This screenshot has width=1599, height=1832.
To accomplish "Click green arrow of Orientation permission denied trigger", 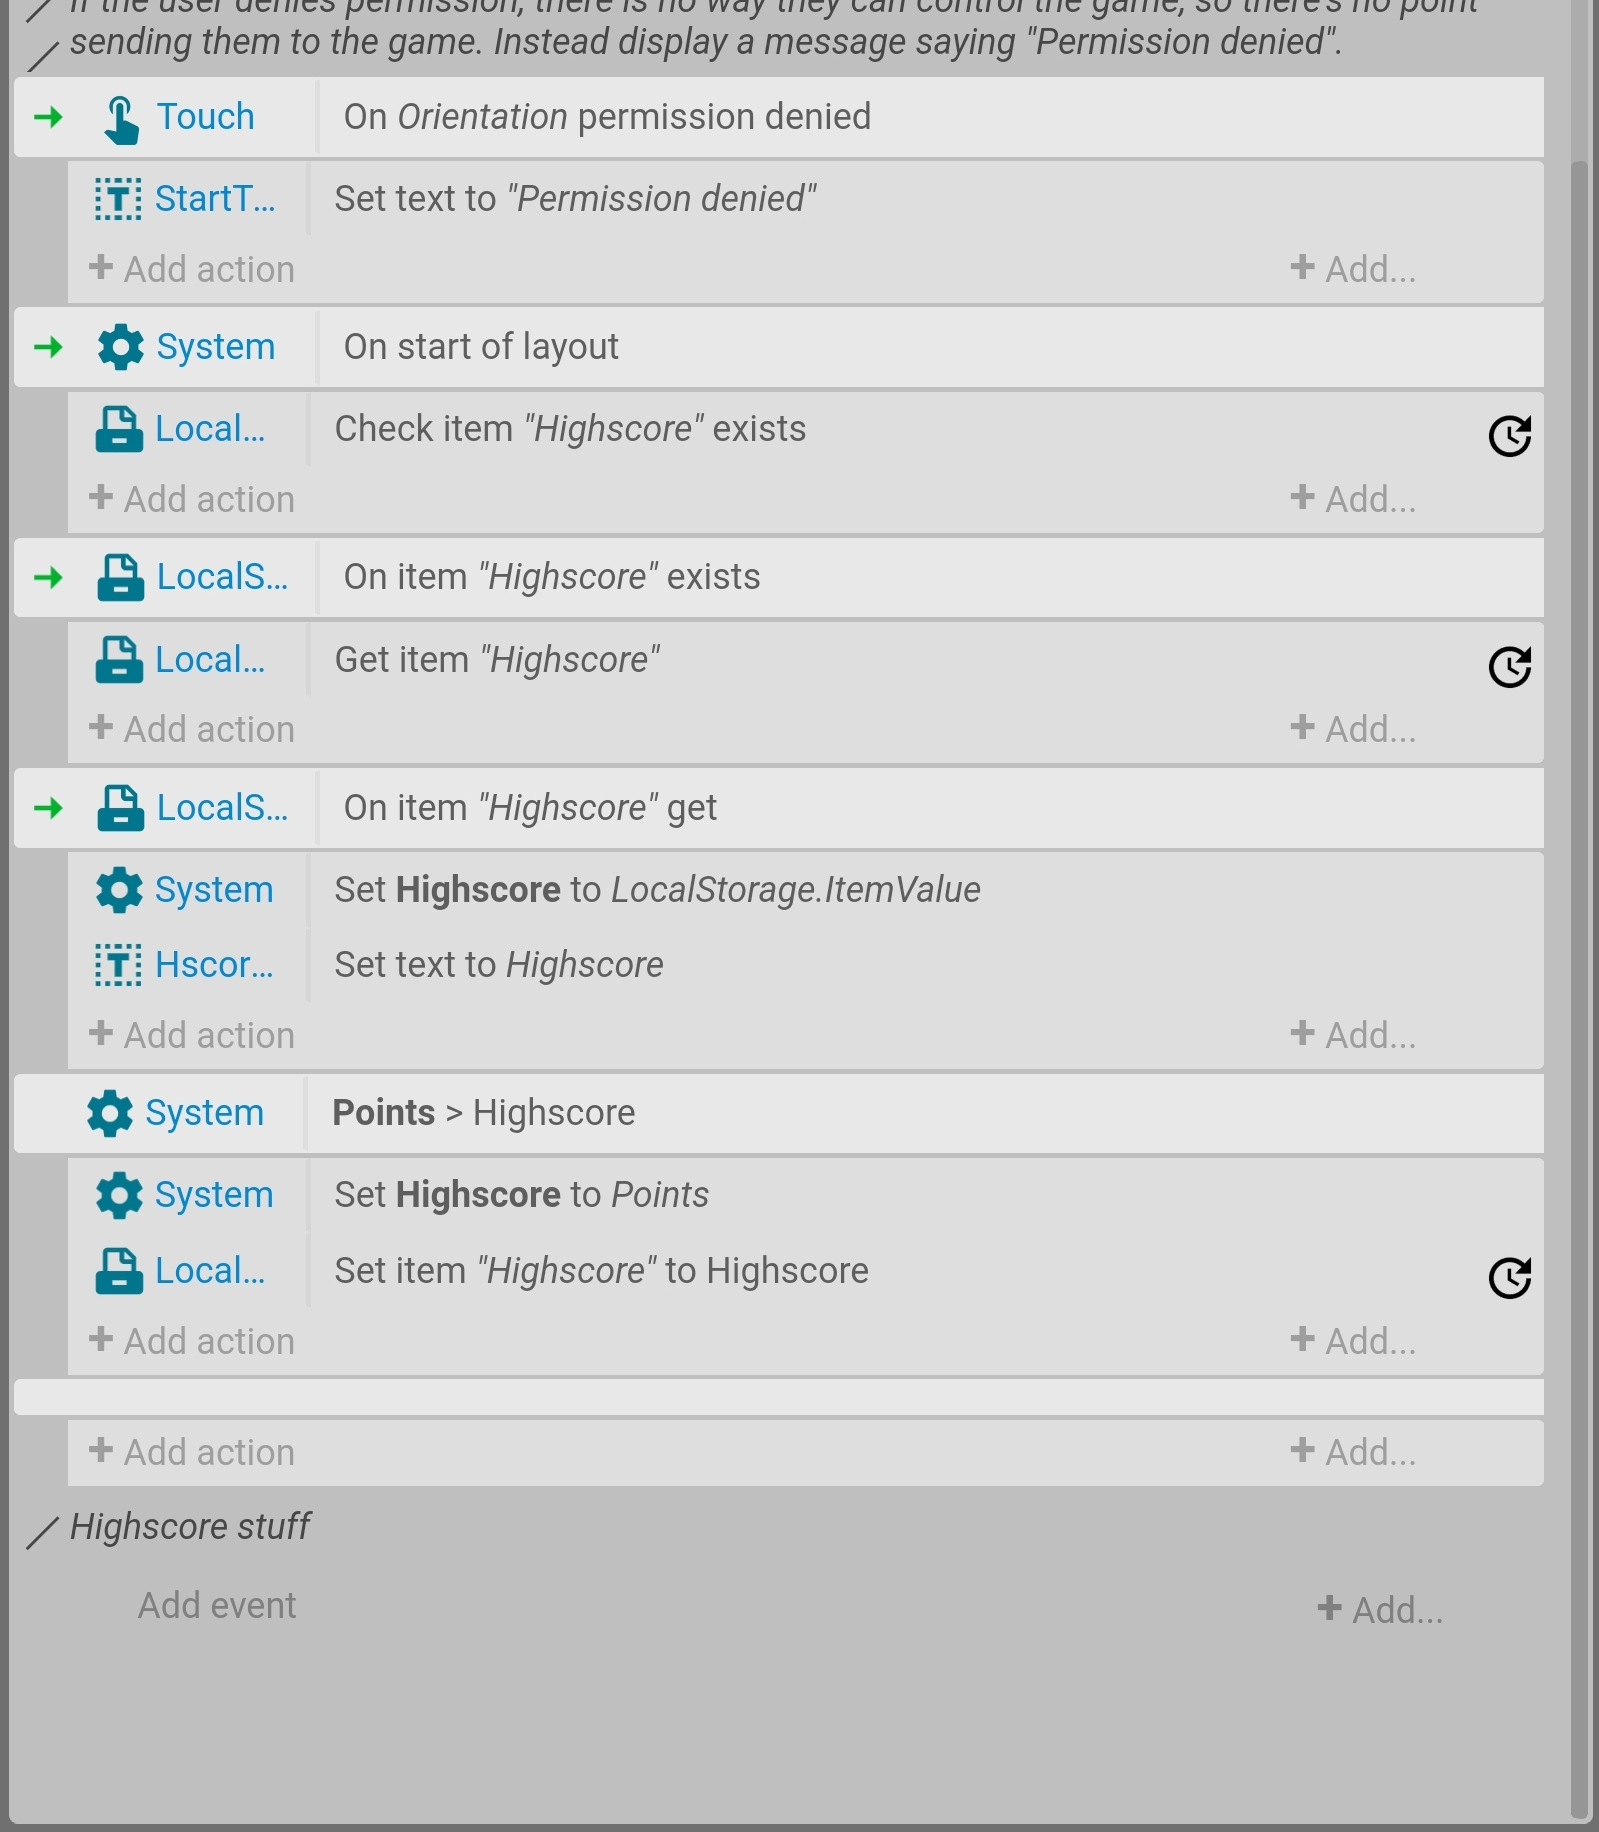I will (48, 117).
